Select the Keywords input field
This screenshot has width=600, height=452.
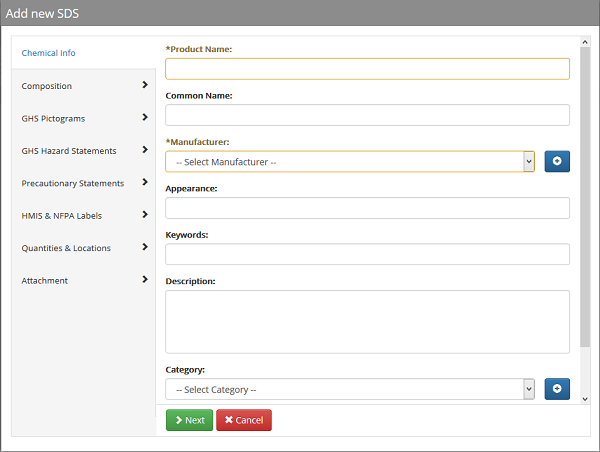[x=367, y=254]
